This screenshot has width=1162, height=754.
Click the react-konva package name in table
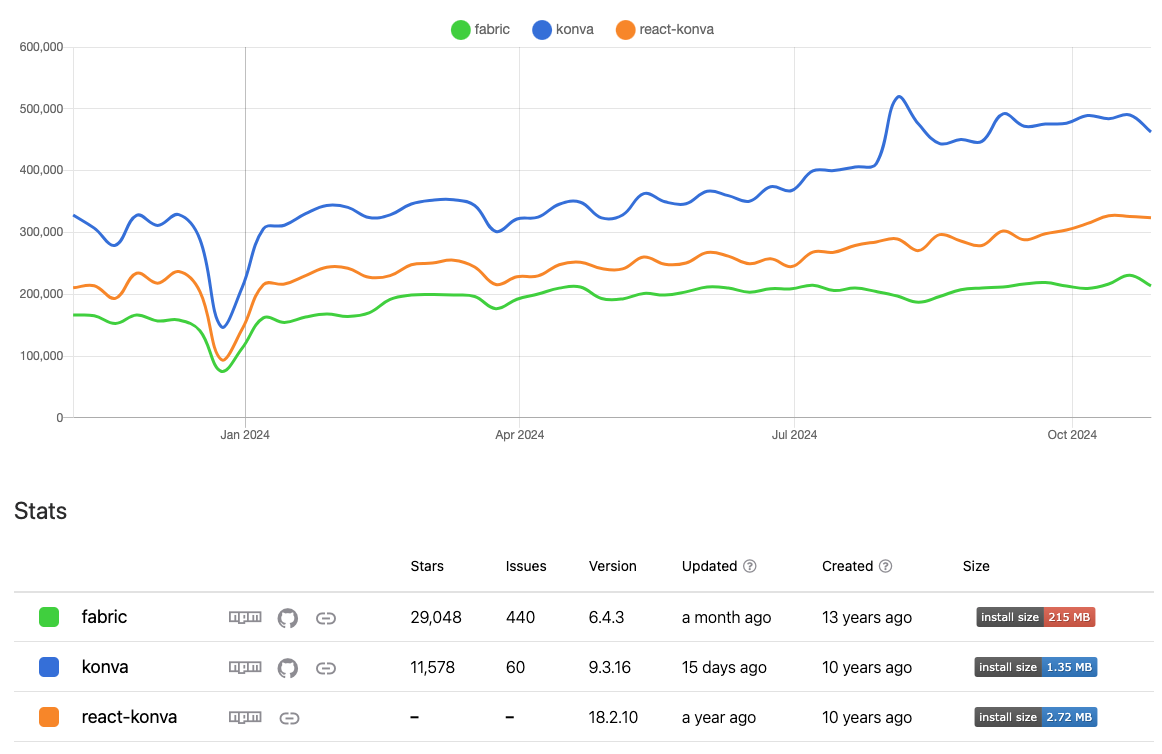[x=129, y=717]
